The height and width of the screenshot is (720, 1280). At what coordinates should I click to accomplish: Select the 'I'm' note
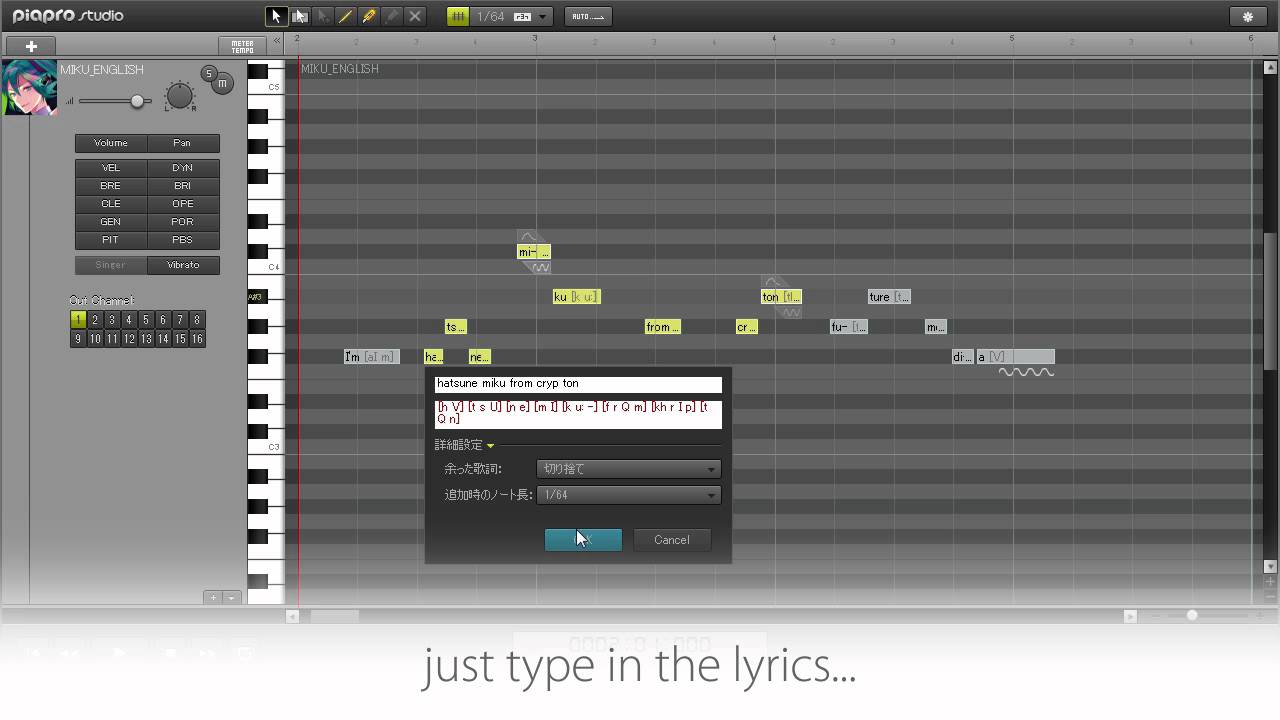point(372,357)
